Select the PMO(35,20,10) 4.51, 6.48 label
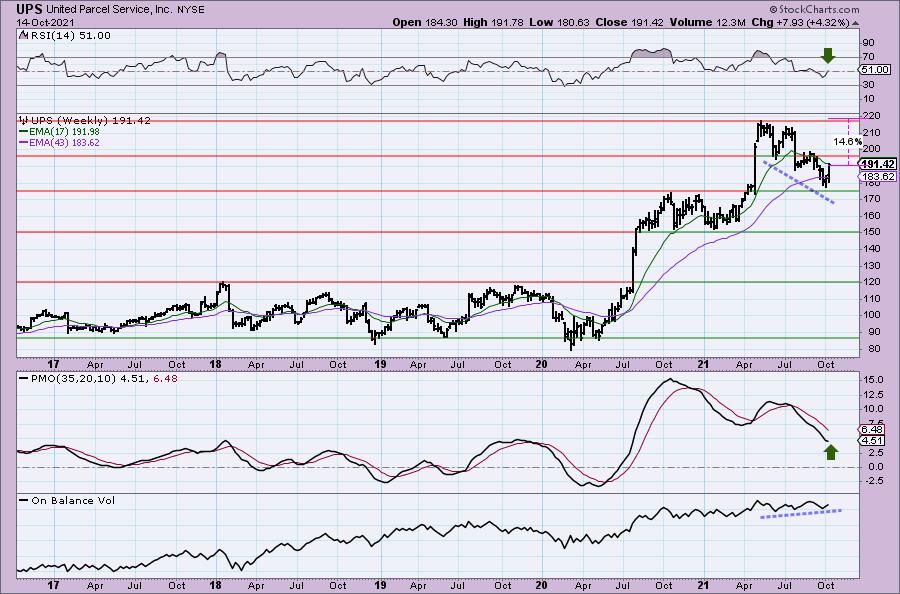Viewport: 900px width, 594px height. coord(98,379)
